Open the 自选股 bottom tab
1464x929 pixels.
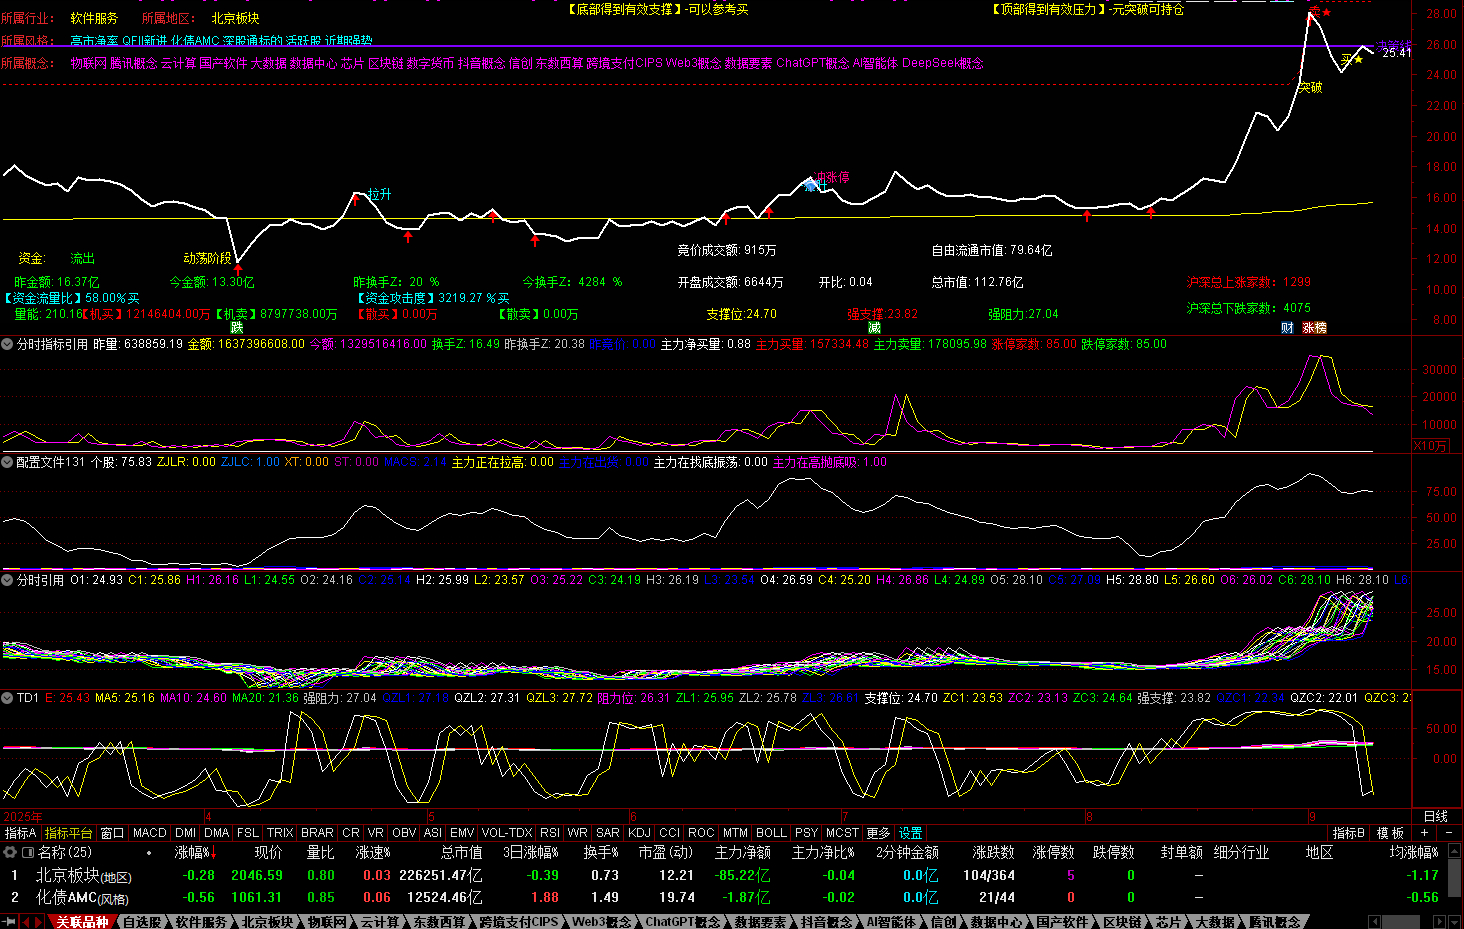click(142, 922)
